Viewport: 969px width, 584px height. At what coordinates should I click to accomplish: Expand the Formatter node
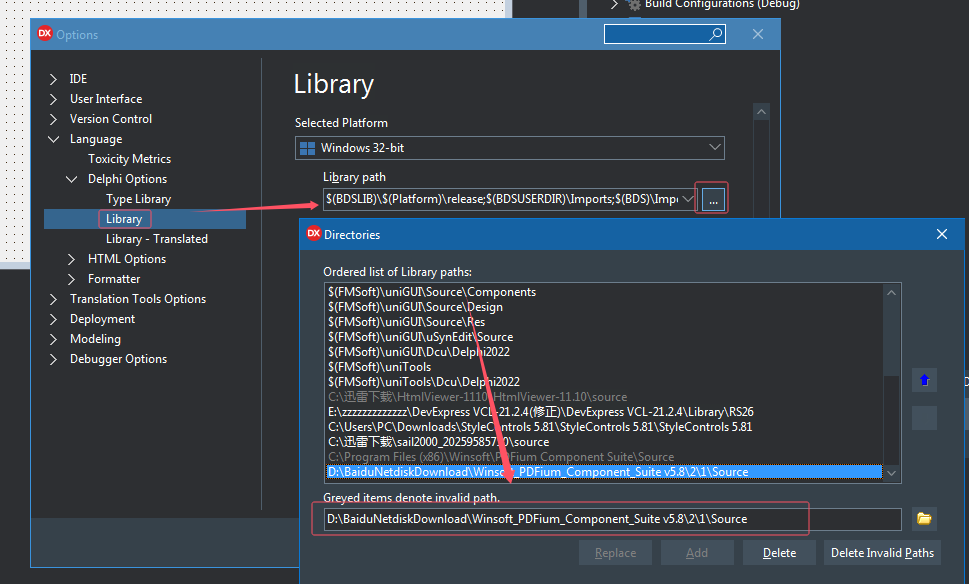coord(71,279)
